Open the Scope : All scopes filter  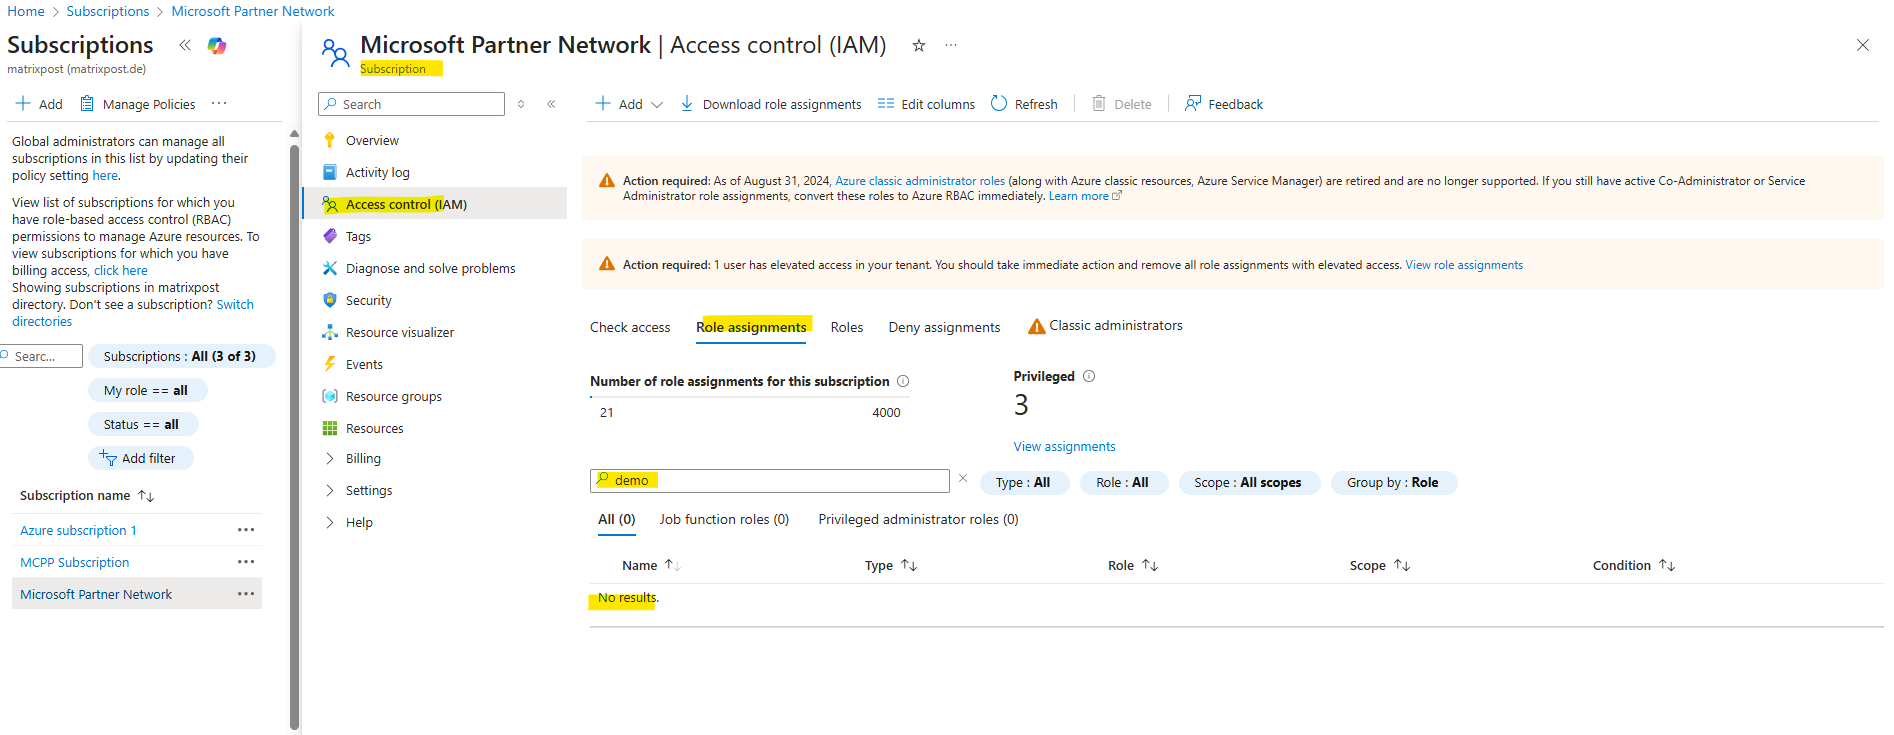pyautogui.click(x=1248, y=482)
